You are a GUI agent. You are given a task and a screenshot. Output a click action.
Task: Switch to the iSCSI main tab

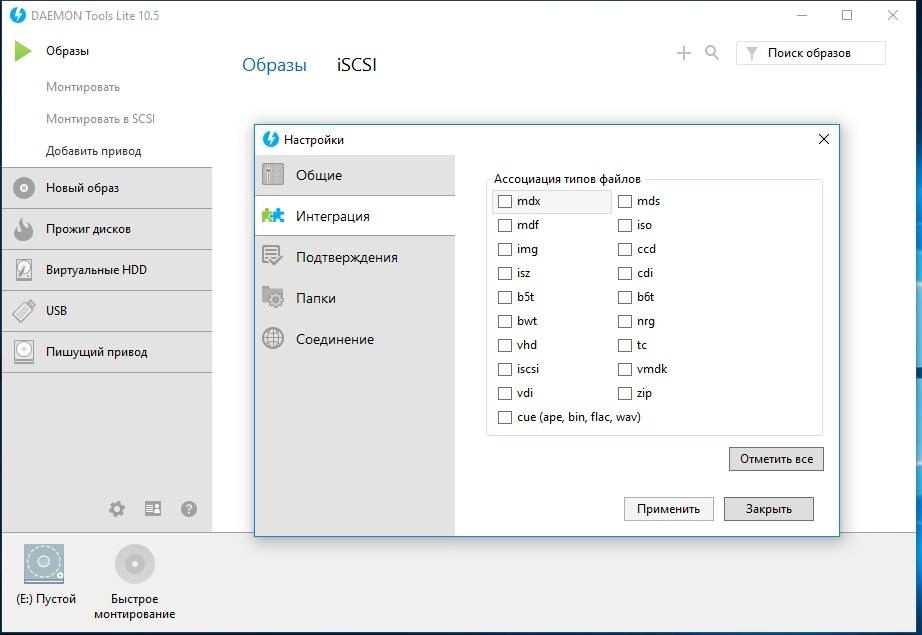coord(356,65)
